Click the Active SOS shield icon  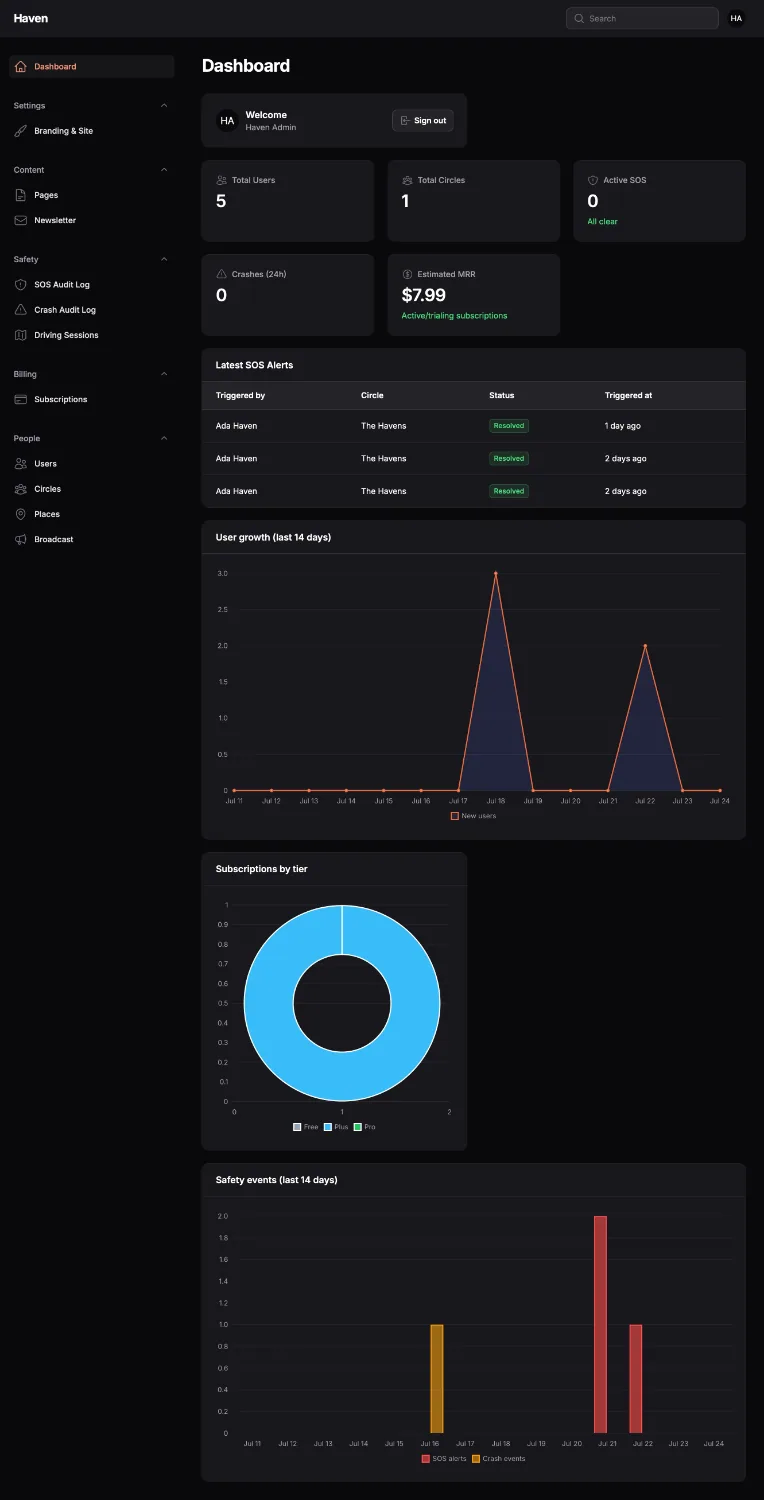593,180
